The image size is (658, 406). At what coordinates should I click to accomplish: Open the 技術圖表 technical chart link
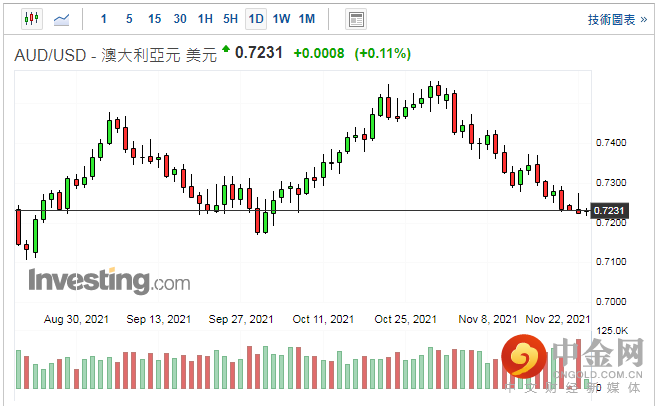617,19
